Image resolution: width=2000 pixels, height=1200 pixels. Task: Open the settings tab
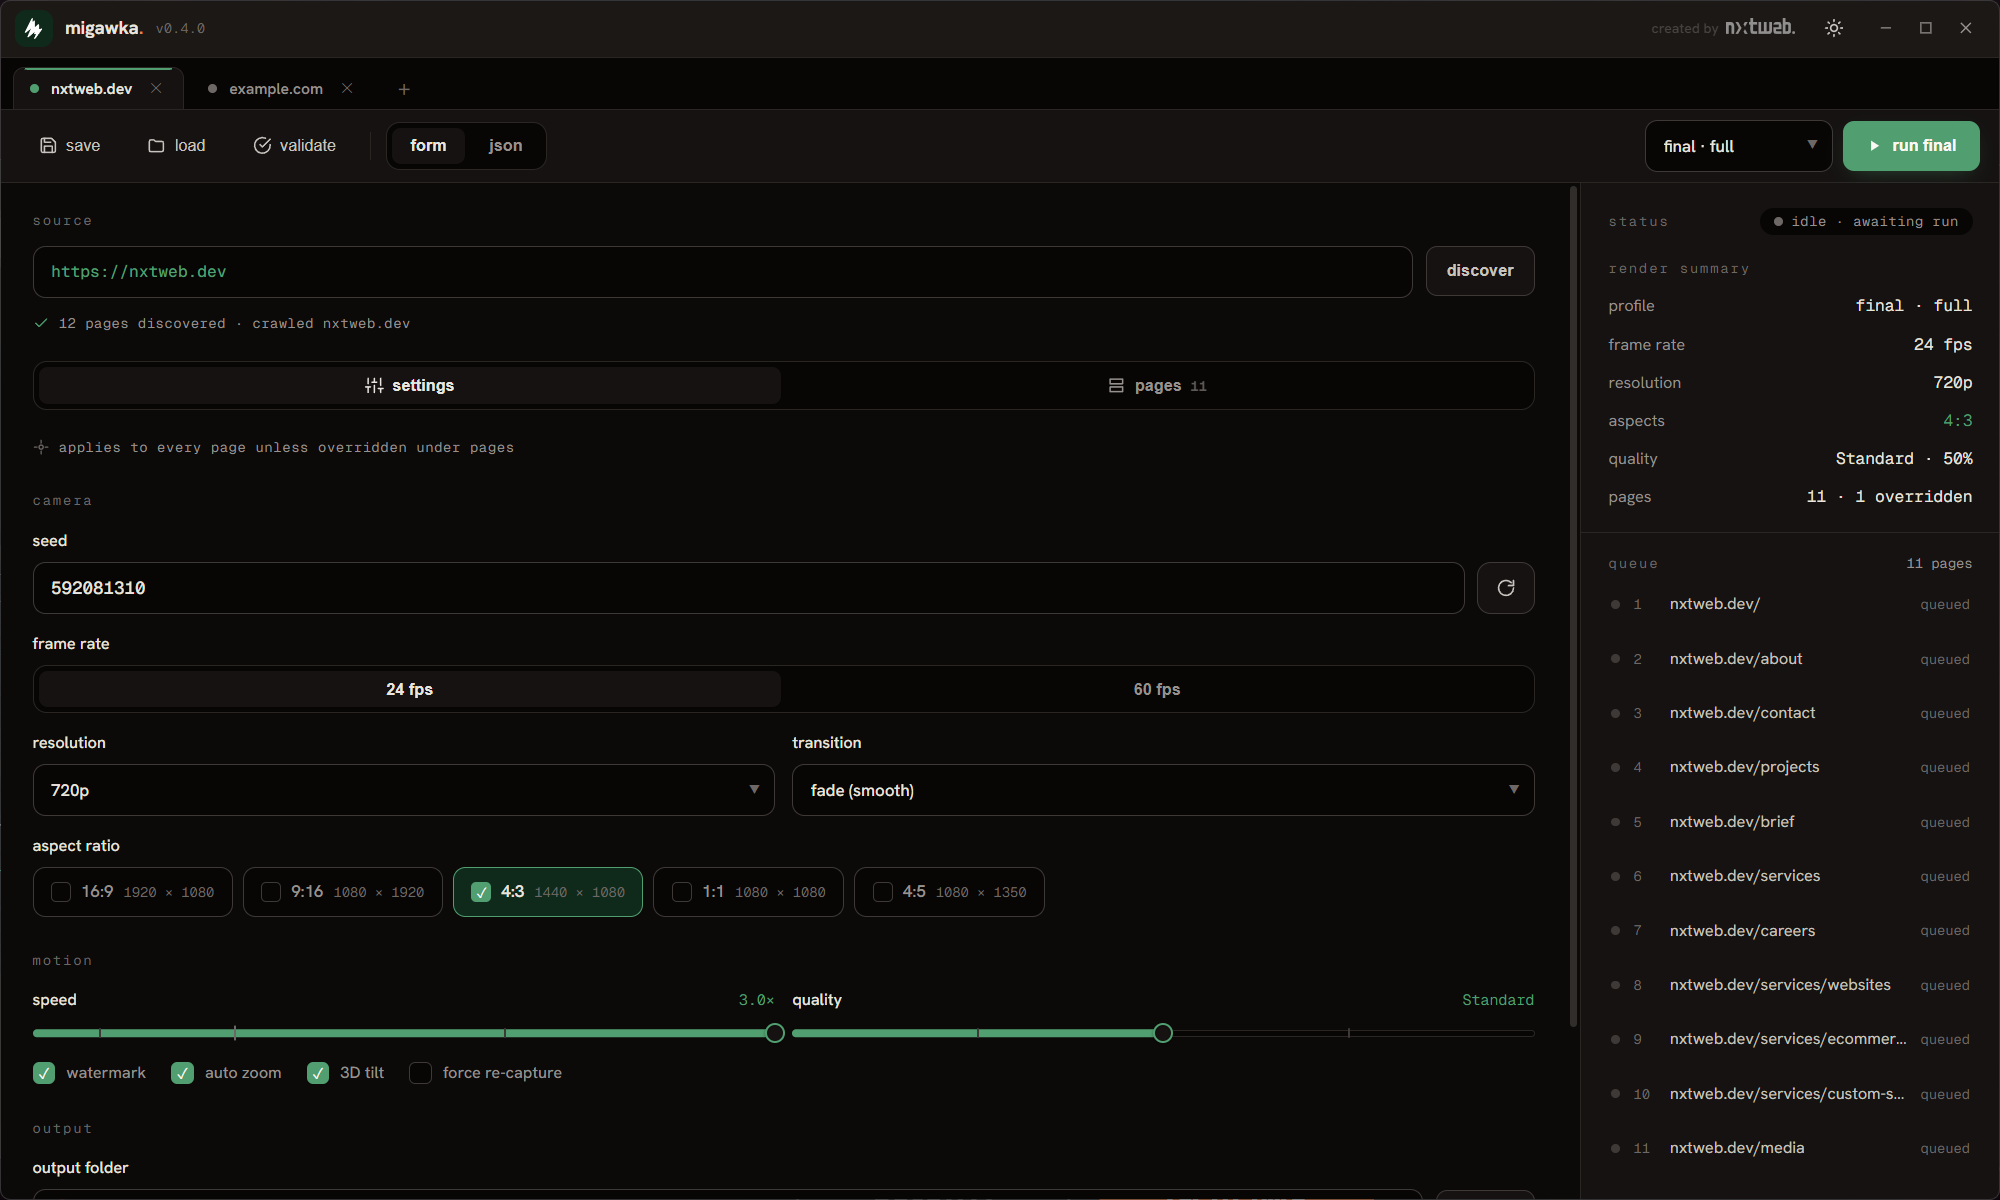tap(410, 385)
